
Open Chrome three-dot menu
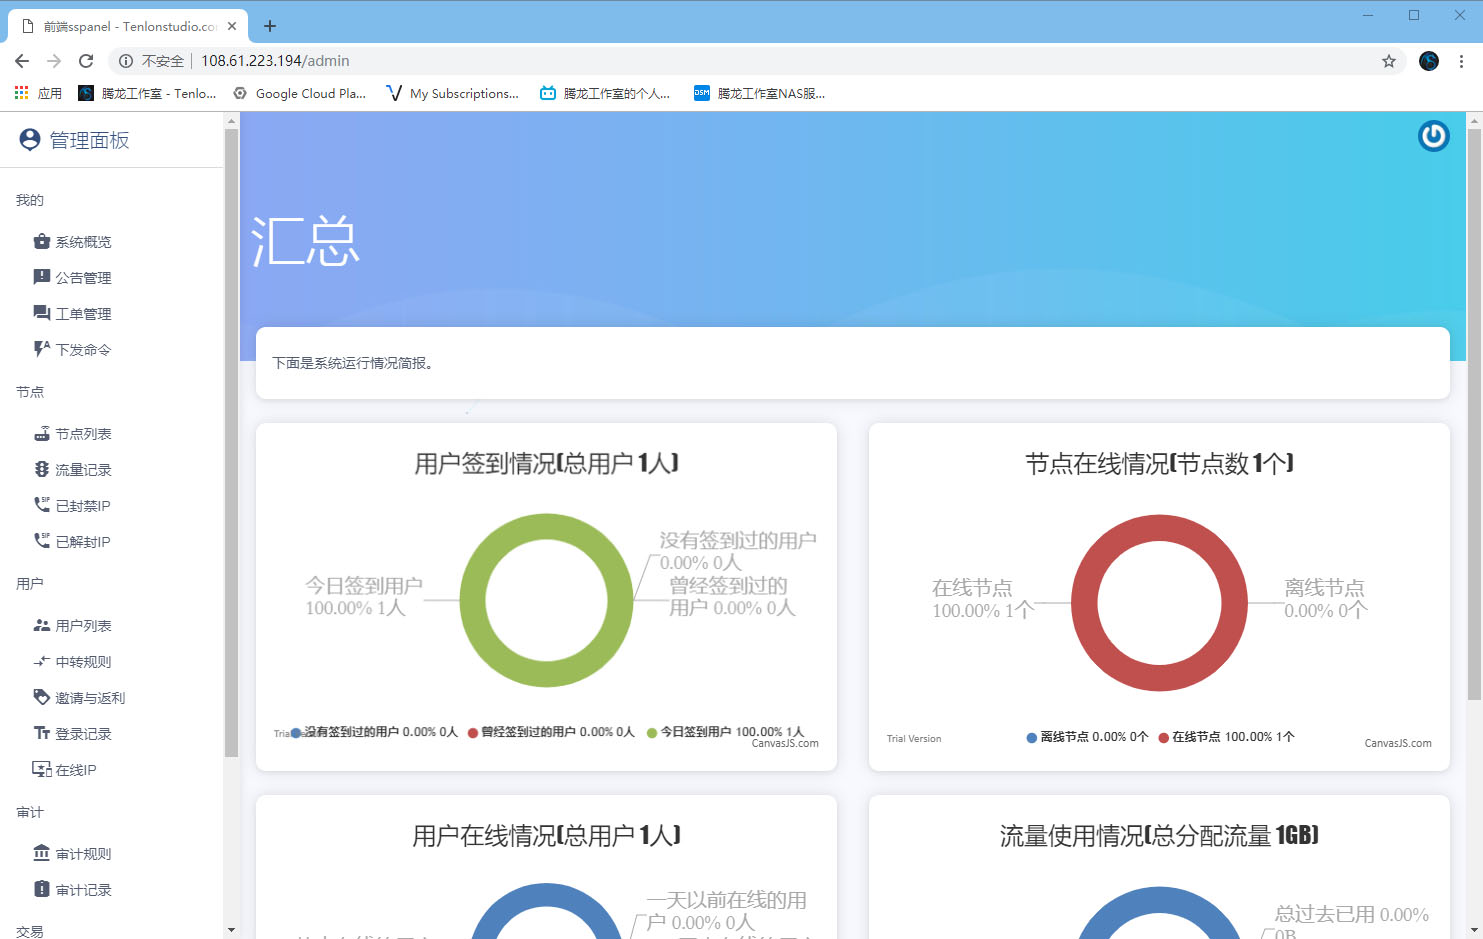pos(1461,61)
